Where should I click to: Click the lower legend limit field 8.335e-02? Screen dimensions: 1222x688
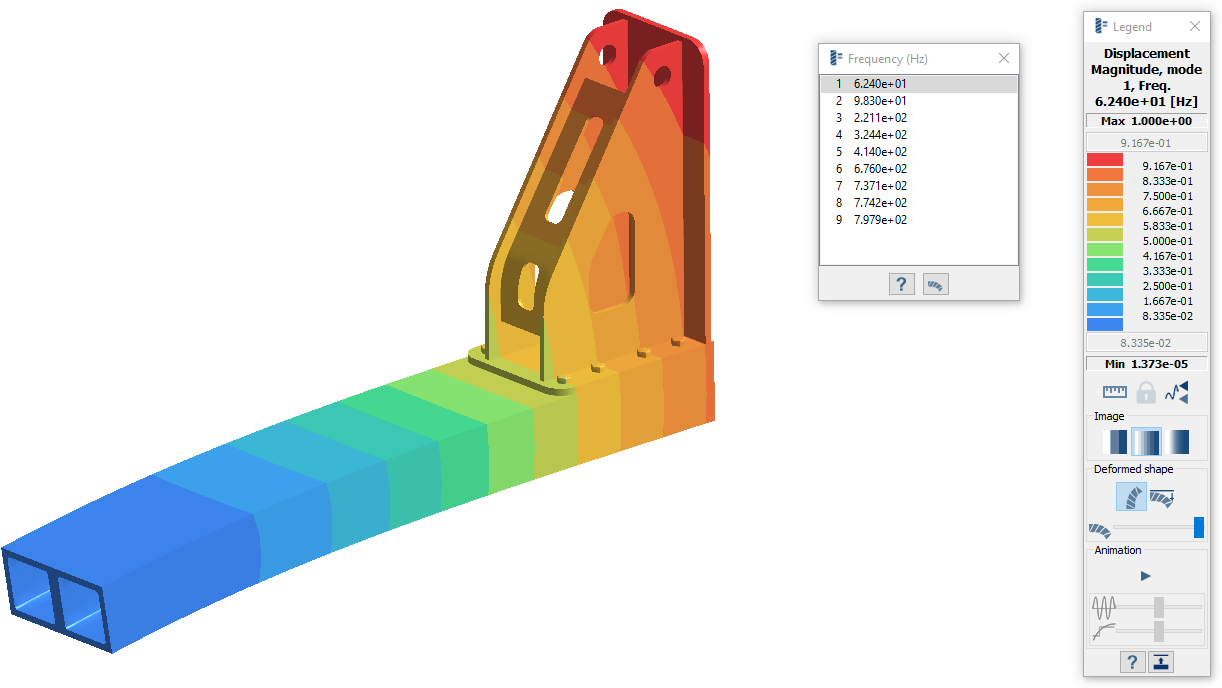pyautogui.click(x=1146, y=342)
